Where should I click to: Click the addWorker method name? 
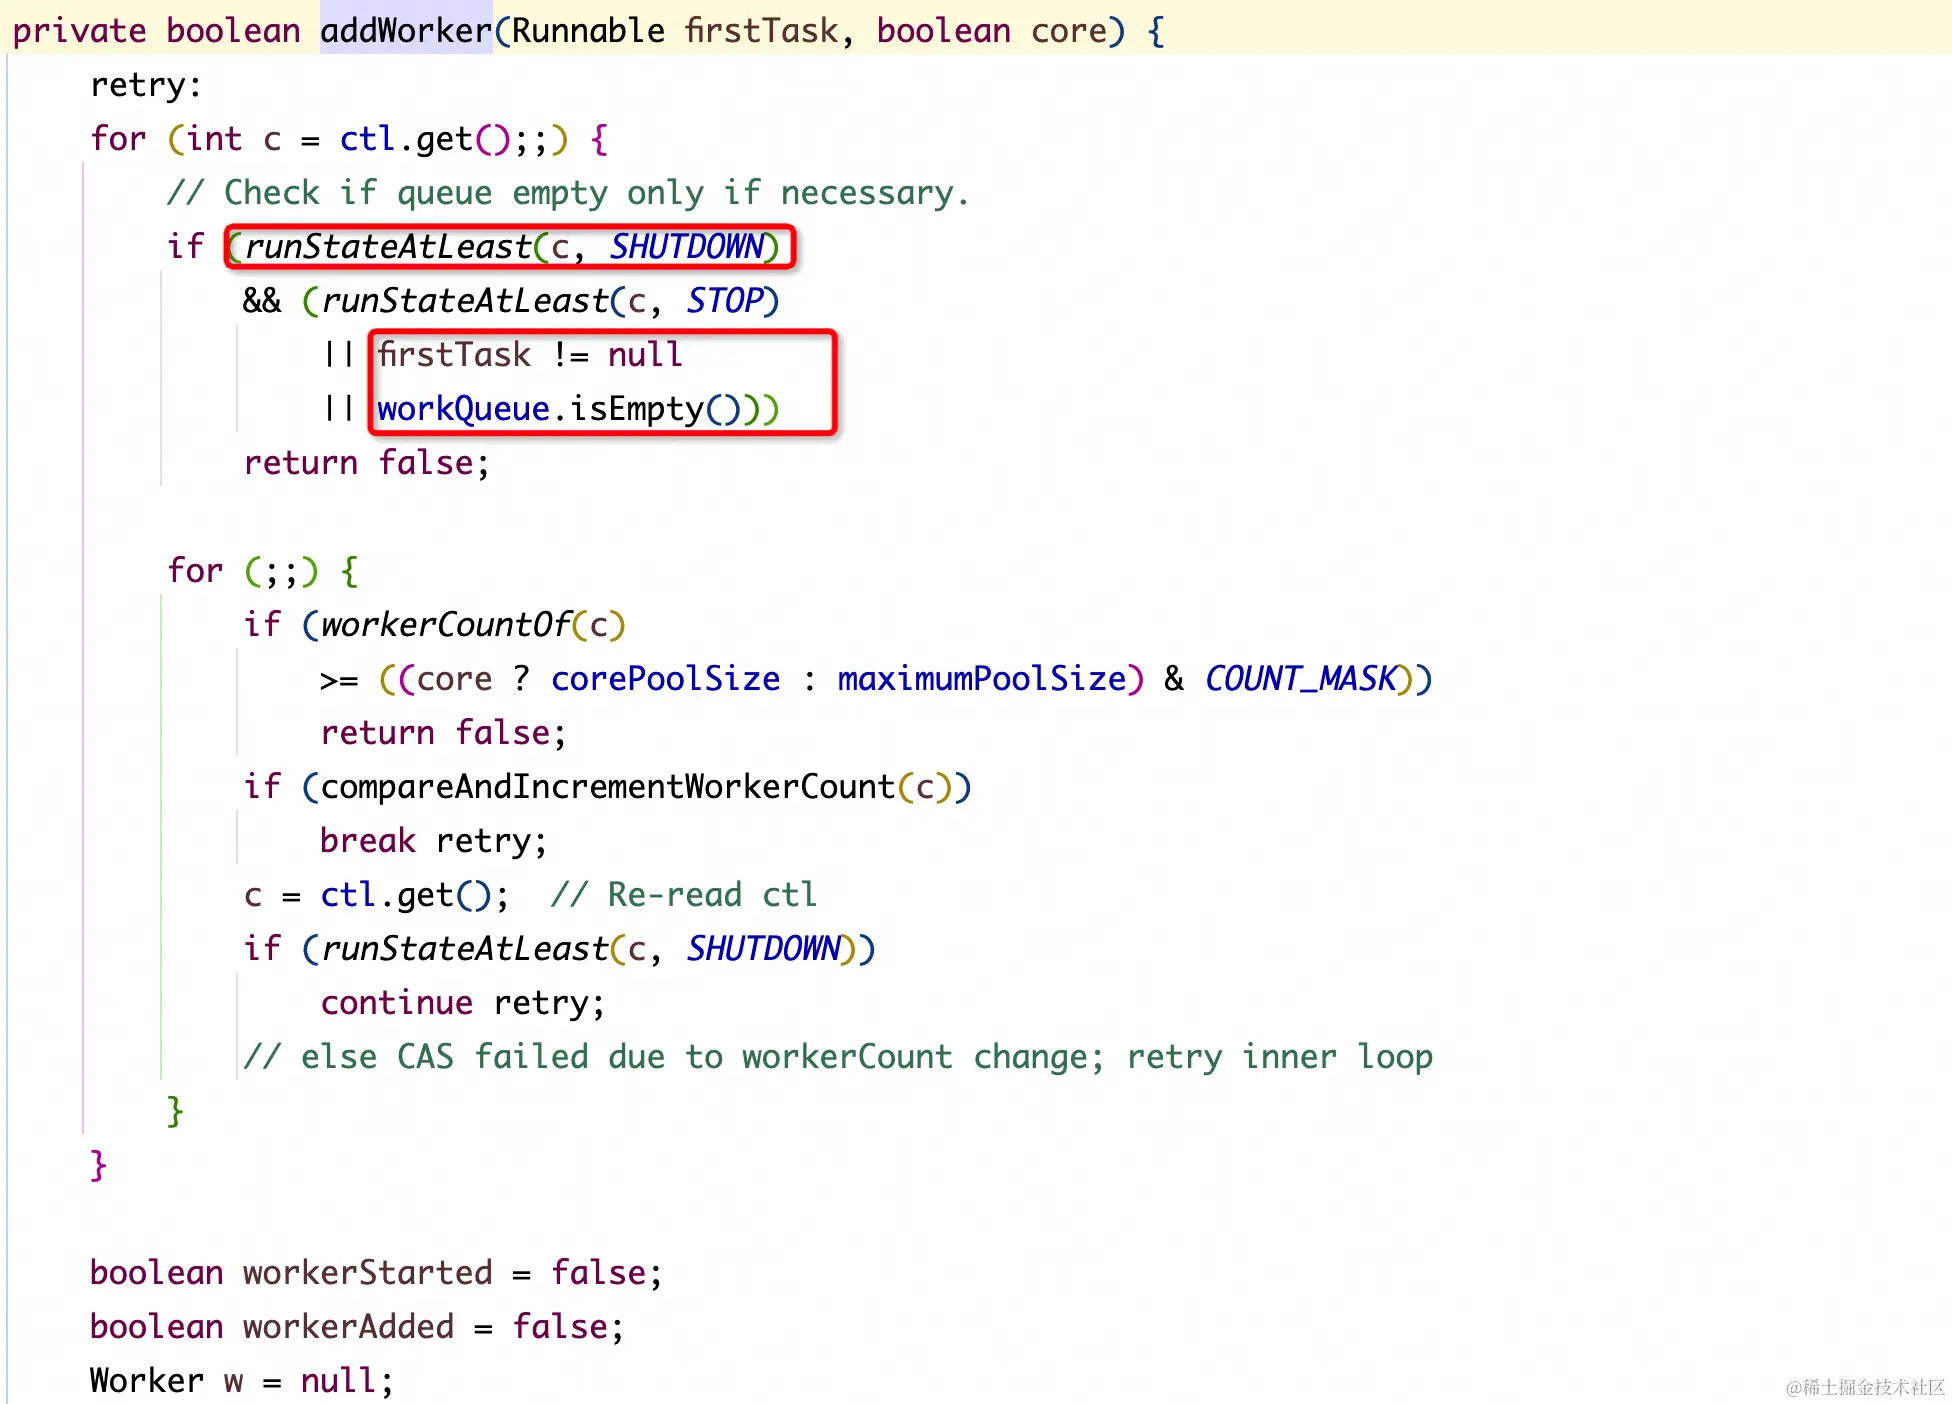(405, 30)
